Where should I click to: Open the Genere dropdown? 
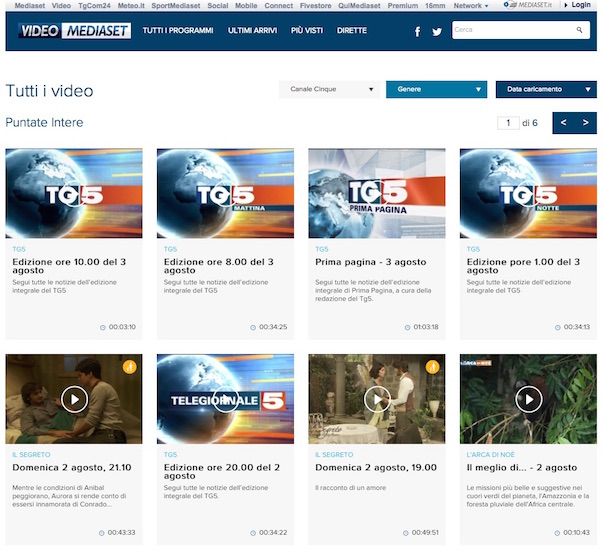(436, 90)
